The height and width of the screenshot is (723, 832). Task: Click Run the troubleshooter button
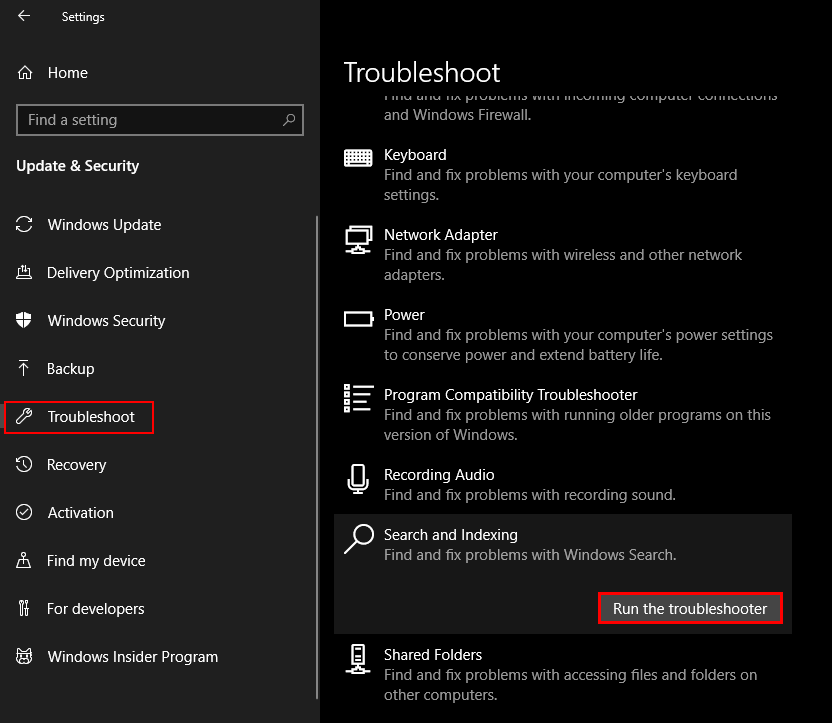point(690,608)
